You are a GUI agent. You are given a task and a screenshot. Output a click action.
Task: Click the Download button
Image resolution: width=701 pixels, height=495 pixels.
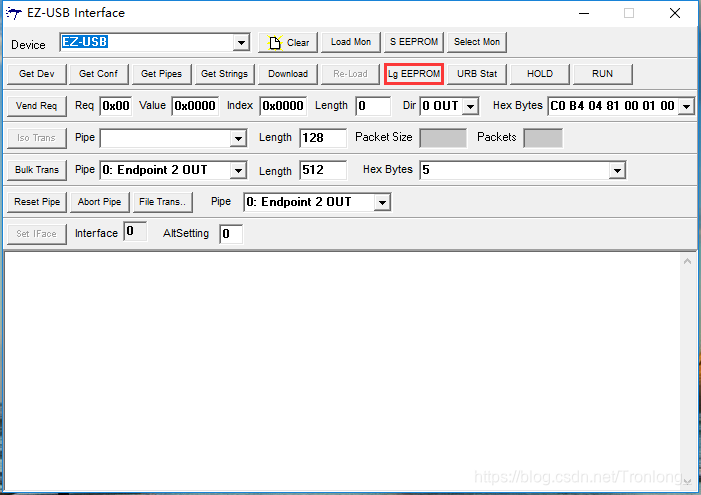288,74
